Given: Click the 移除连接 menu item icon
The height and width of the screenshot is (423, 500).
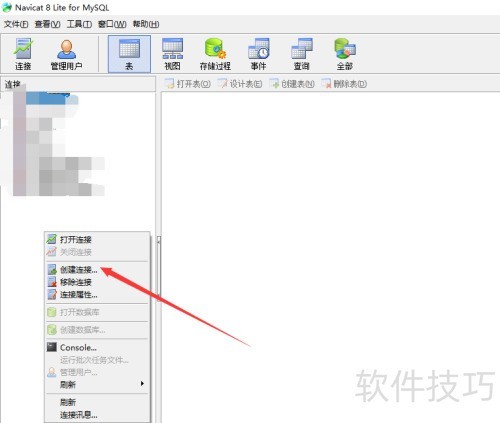Looking at the screenshot, I should [x=52, y=282].
